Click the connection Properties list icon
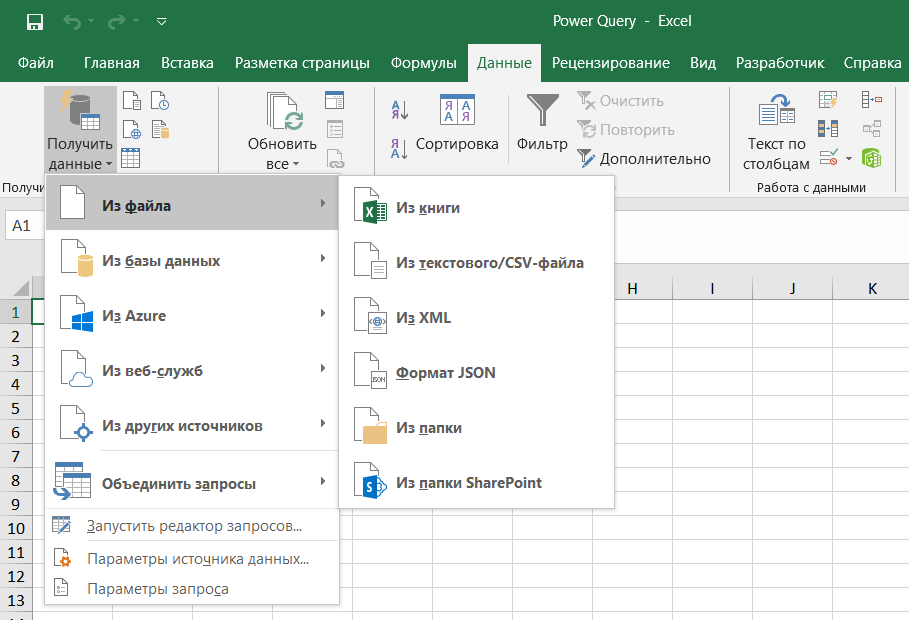The height and width of the screenshot is (620, 909). [334, 129]
